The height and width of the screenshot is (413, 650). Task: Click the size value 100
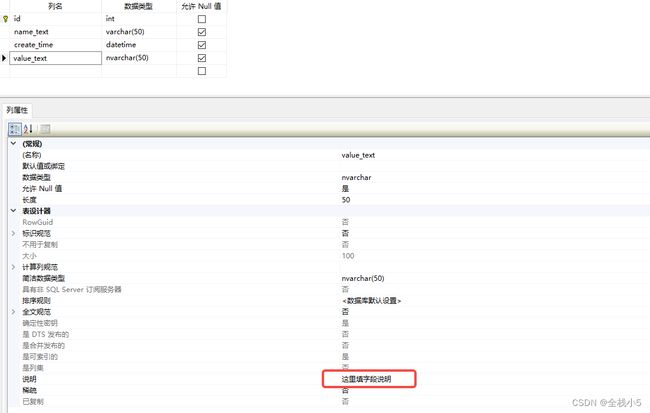click(348, 256)
